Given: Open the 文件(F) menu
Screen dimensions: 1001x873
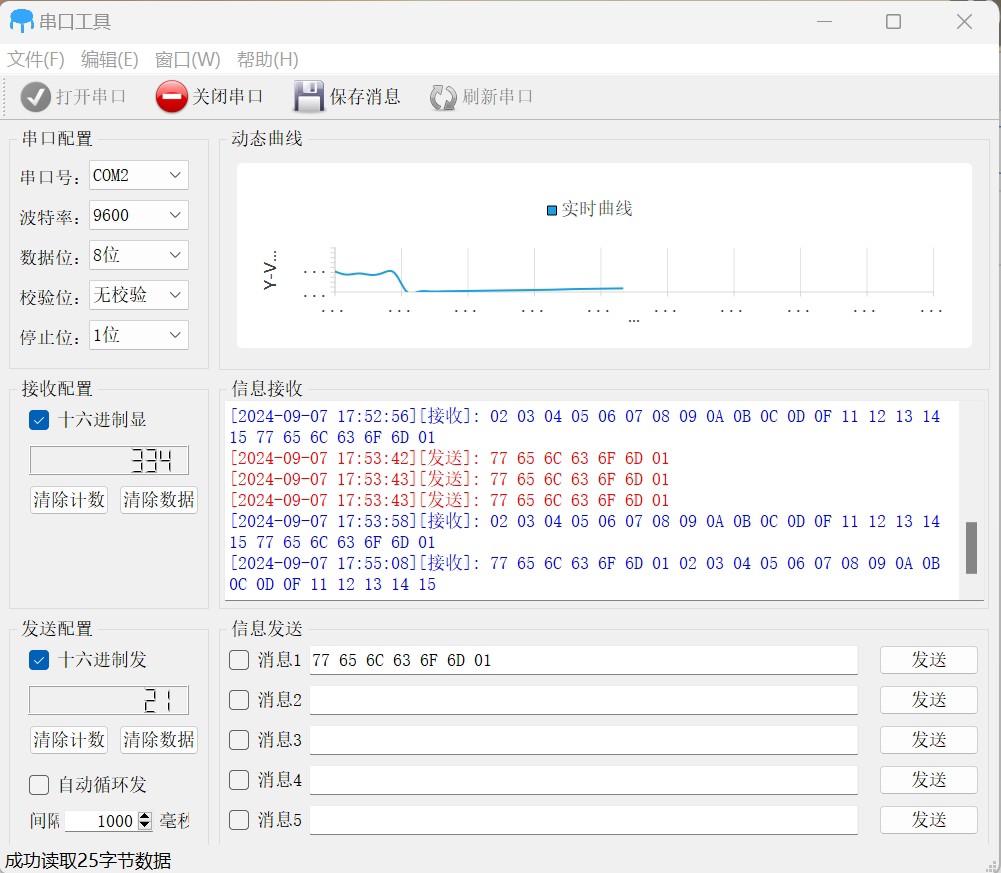Looking at the screenshot, I should 36,60.
